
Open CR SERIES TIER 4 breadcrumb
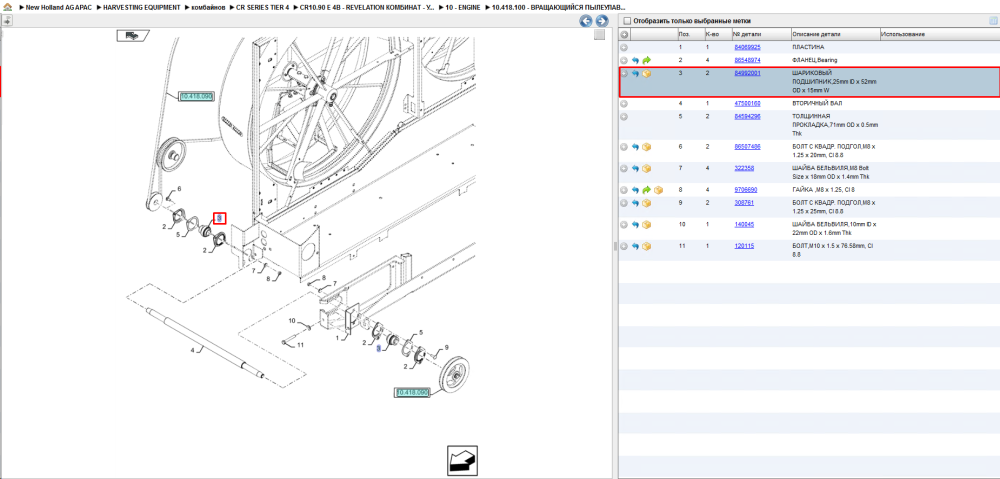click(263, 7)
